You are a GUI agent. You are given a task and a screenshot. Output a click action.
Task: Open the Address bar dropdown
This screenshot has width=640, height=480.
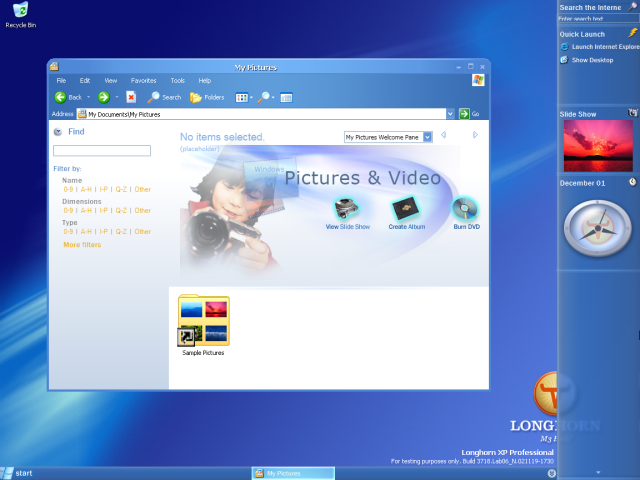[450, 114]
